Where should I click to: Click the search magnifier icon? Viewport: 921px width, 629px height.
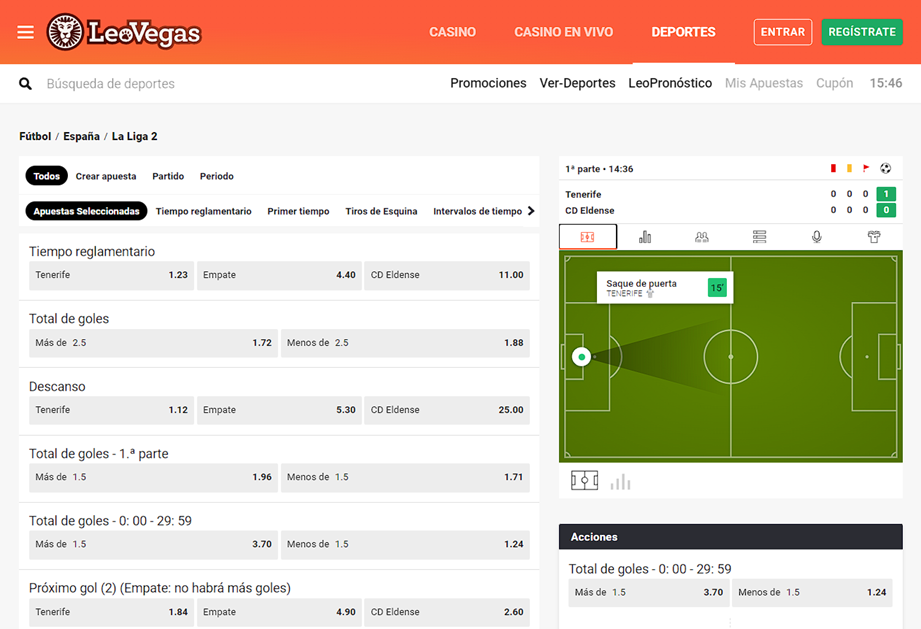(x=26, y=84)
